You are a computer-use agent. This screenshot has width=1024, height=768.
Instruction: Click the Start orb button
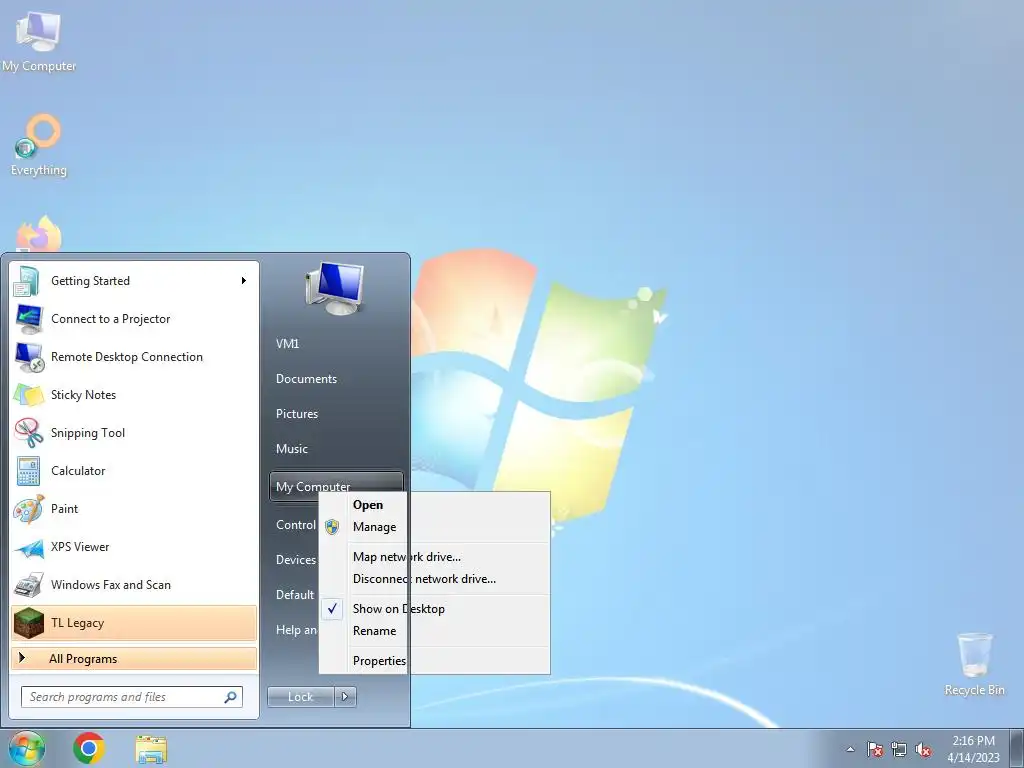pyautogui.click(x=27, y=748)
